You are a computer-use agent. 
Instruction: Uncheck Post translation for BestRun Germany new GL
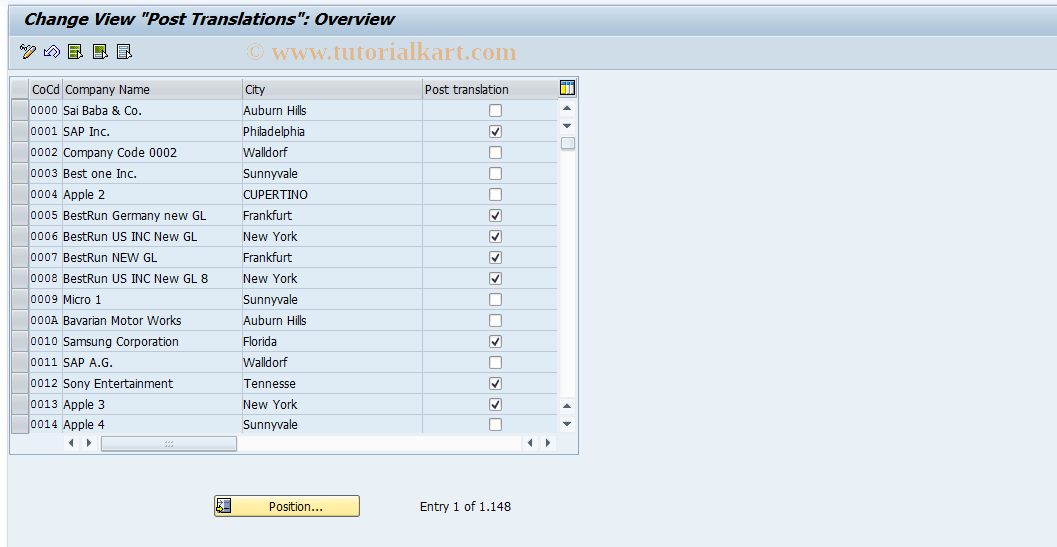coord(495,215)
